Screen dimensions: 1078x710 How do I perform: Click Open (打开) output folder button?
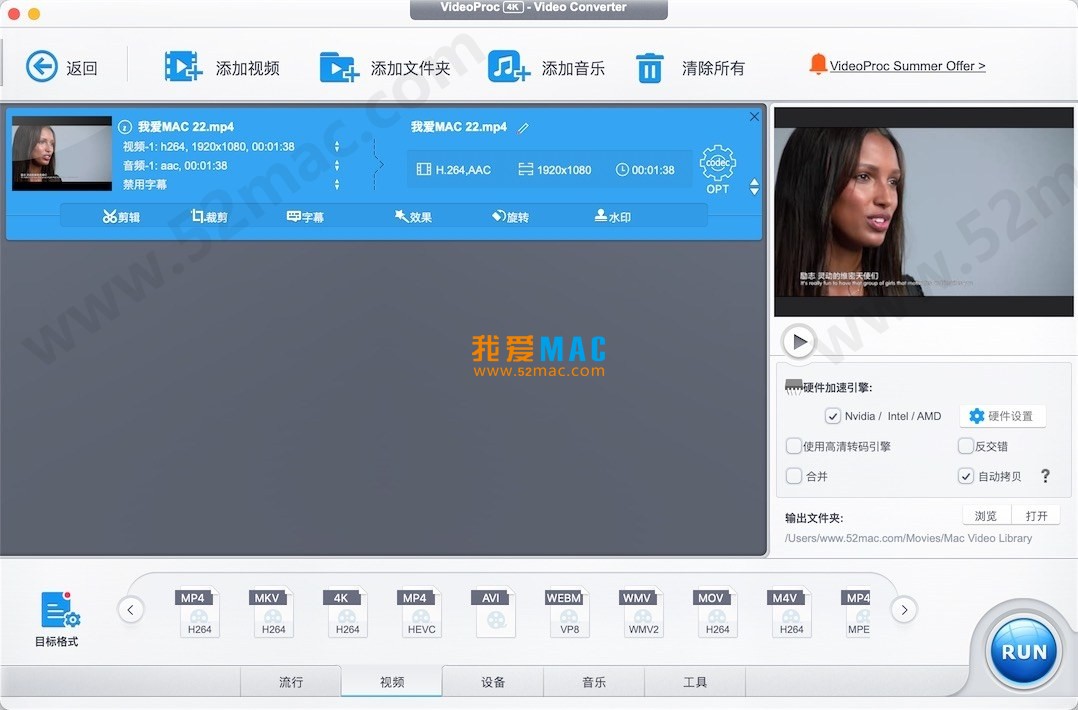click(1036, 515)
